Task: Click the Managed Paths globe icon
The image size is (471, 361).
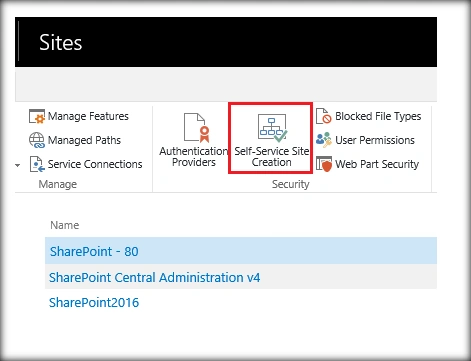Action: click(37, 140)
